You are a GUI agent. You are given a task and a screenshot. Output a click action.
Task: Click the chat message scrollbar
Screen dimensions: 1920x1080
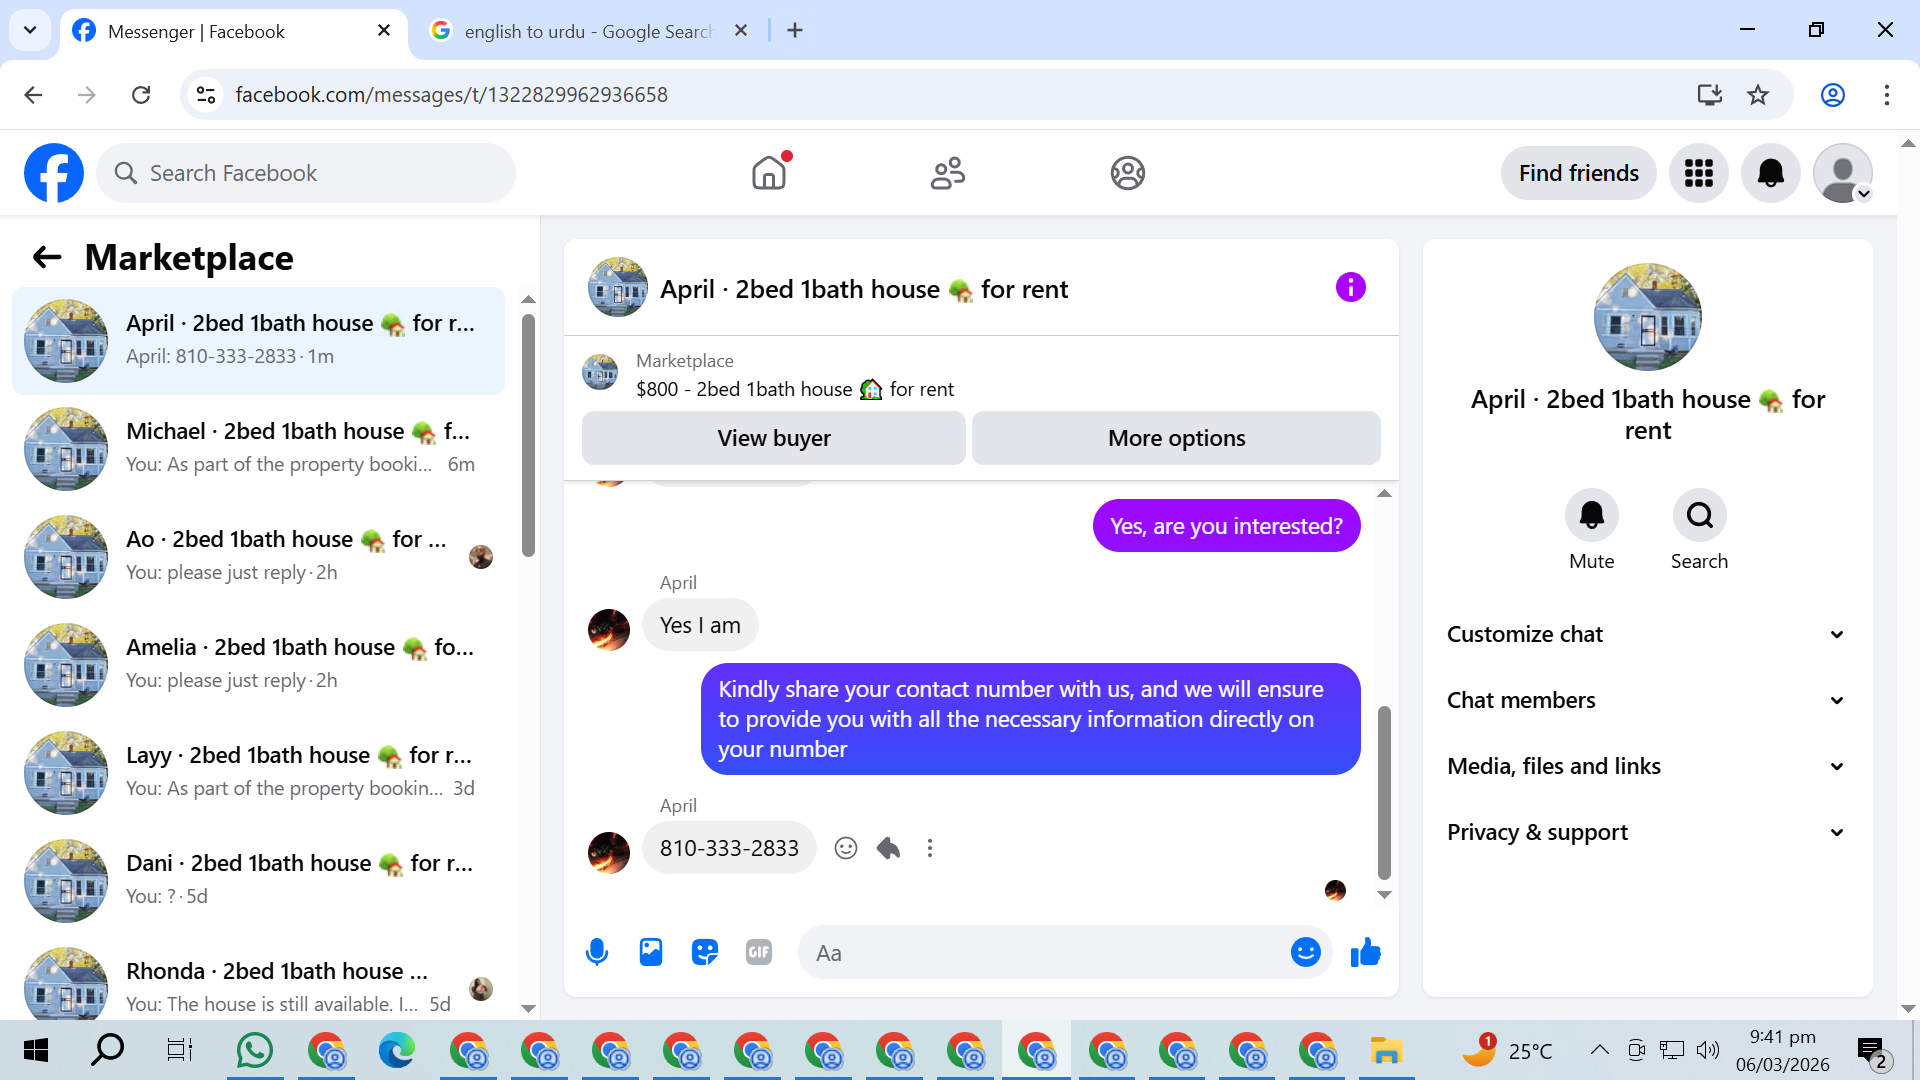[x=1384, y=790]
